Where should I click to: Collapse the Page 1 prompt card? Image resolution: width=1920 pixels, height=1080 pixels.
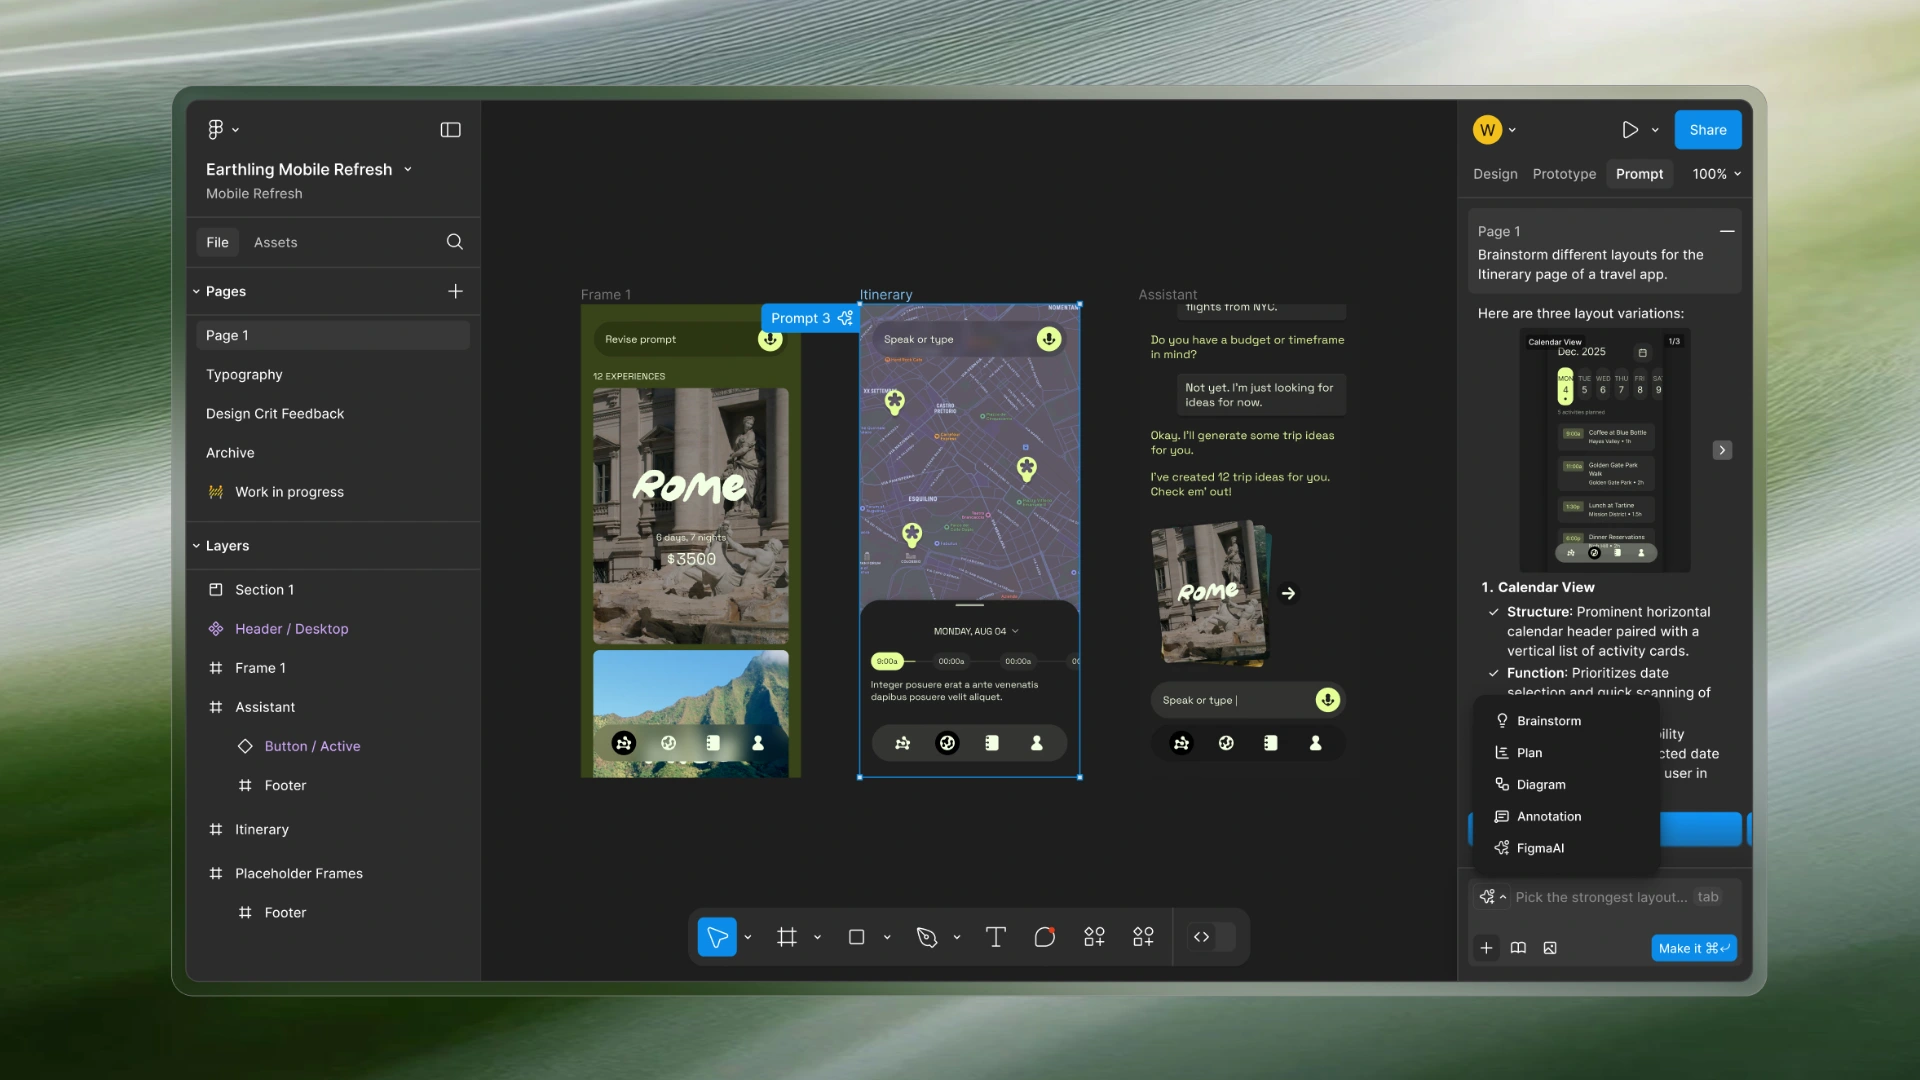[1727, 231]
